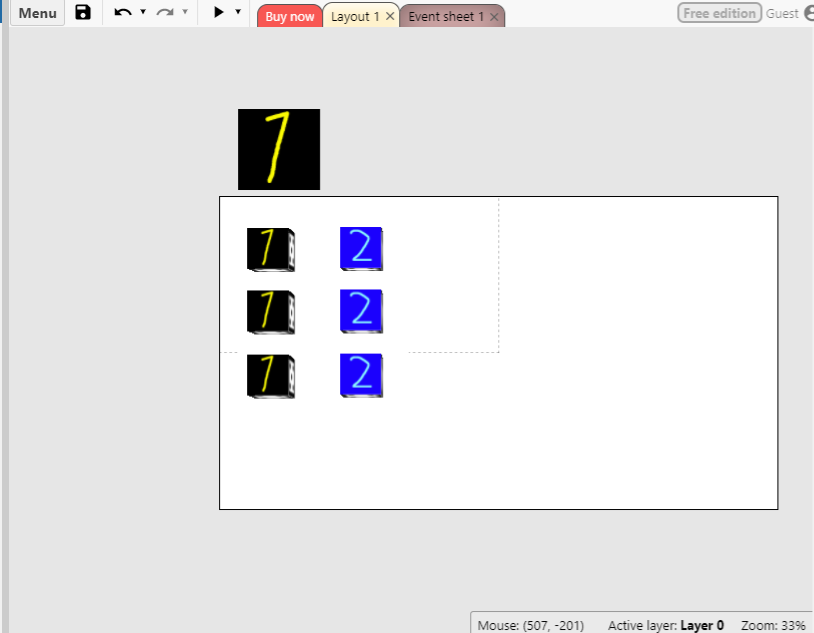Click the Mouse coordinates in status bar
This screenshot has height=633, width=814.
531,625
